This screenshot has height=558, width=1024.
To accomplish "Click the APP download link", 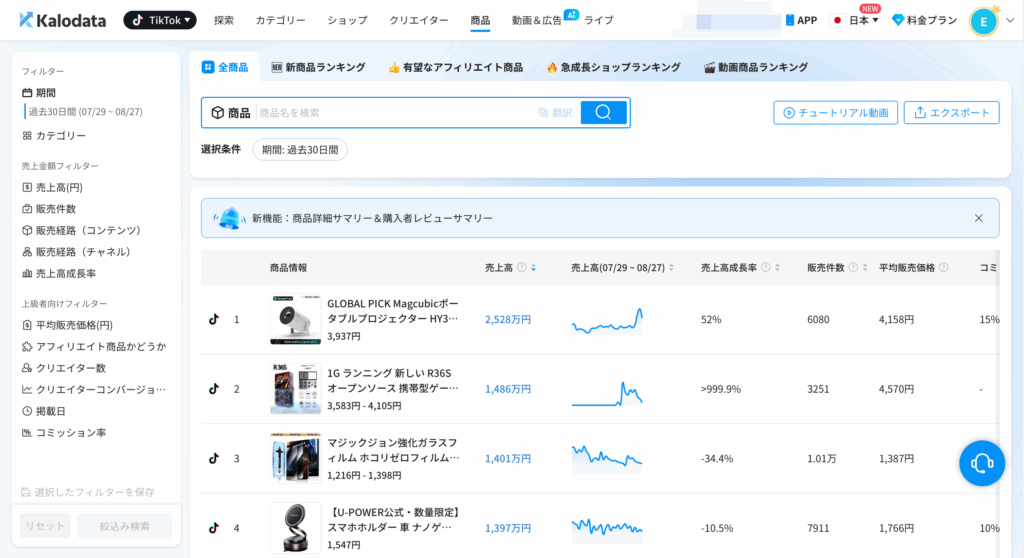I will pos(801,20).
